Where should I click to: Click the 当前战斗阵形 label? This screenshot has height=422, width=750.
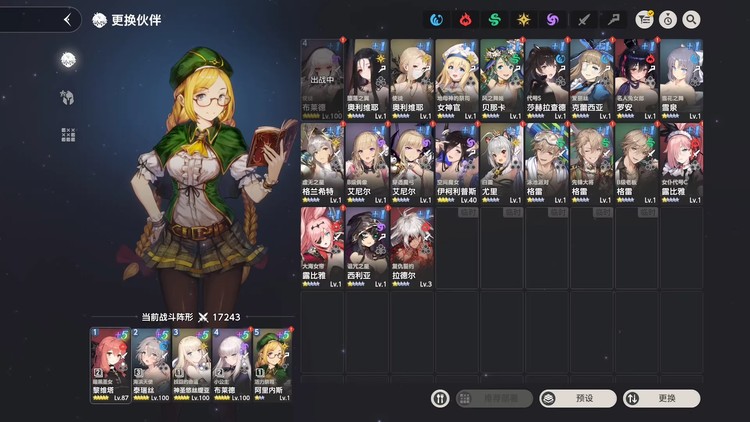coord(167,317)
